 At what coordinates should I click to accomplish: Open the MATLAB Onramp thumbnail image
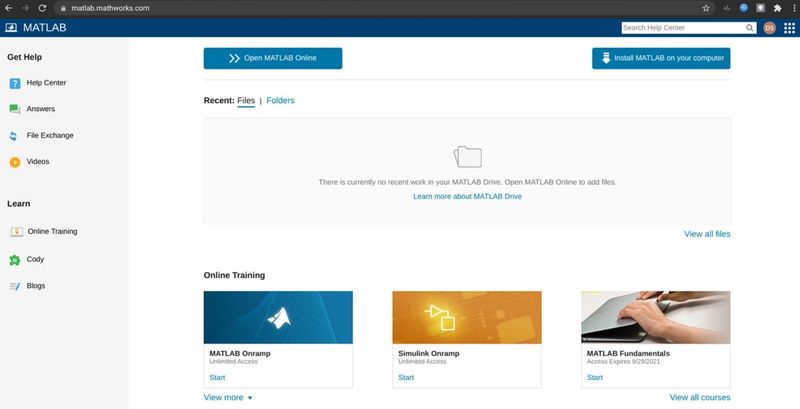(x=278, y=317)
